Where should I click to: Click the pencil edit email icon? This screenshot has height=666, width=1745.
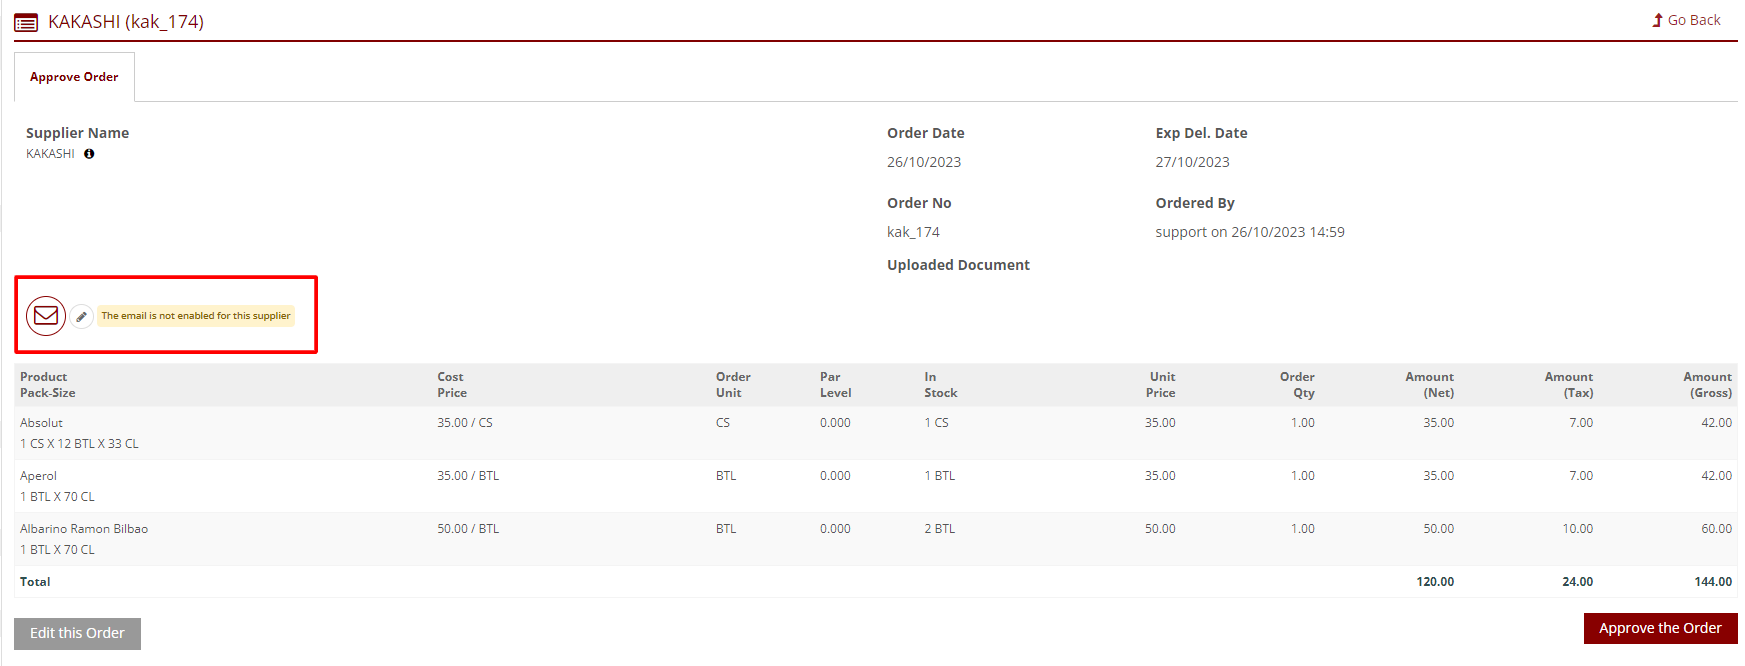[82, 316]
